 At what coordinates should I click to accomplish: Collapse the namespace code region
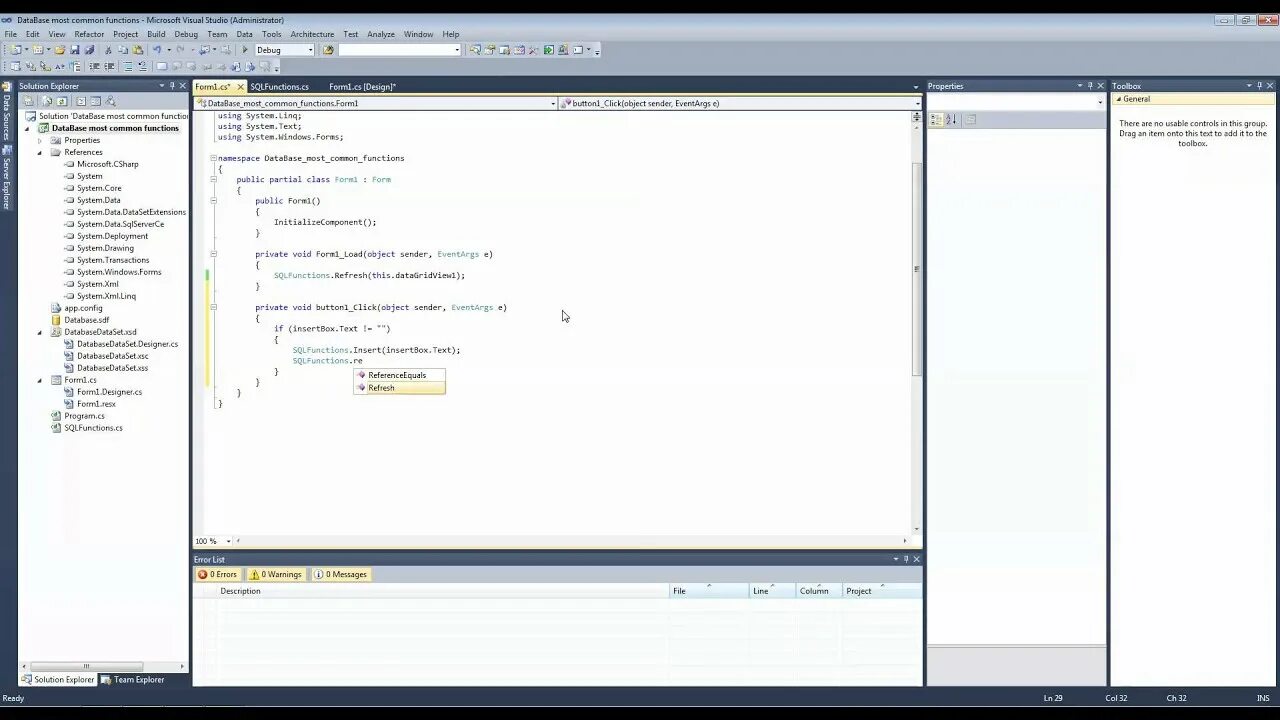click(213, 158)
